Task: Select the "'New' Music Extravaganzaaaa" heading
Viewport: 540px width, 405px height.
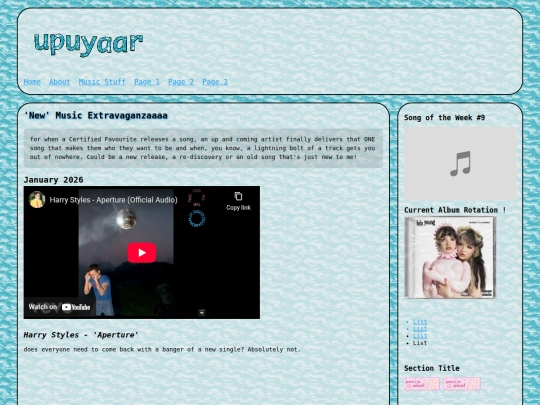Action: point(96,115)
